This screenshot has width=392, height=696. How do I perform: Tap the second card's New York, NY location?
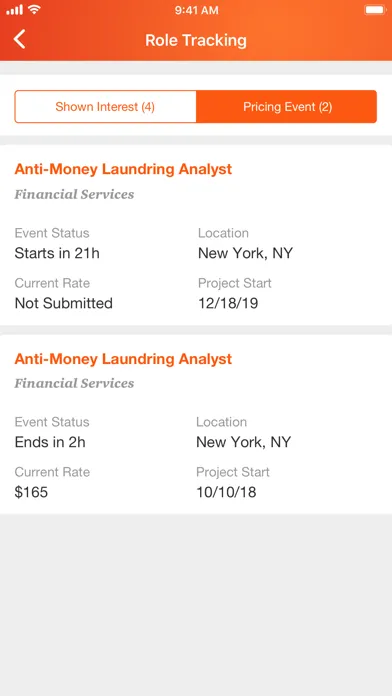coord(244,442)
